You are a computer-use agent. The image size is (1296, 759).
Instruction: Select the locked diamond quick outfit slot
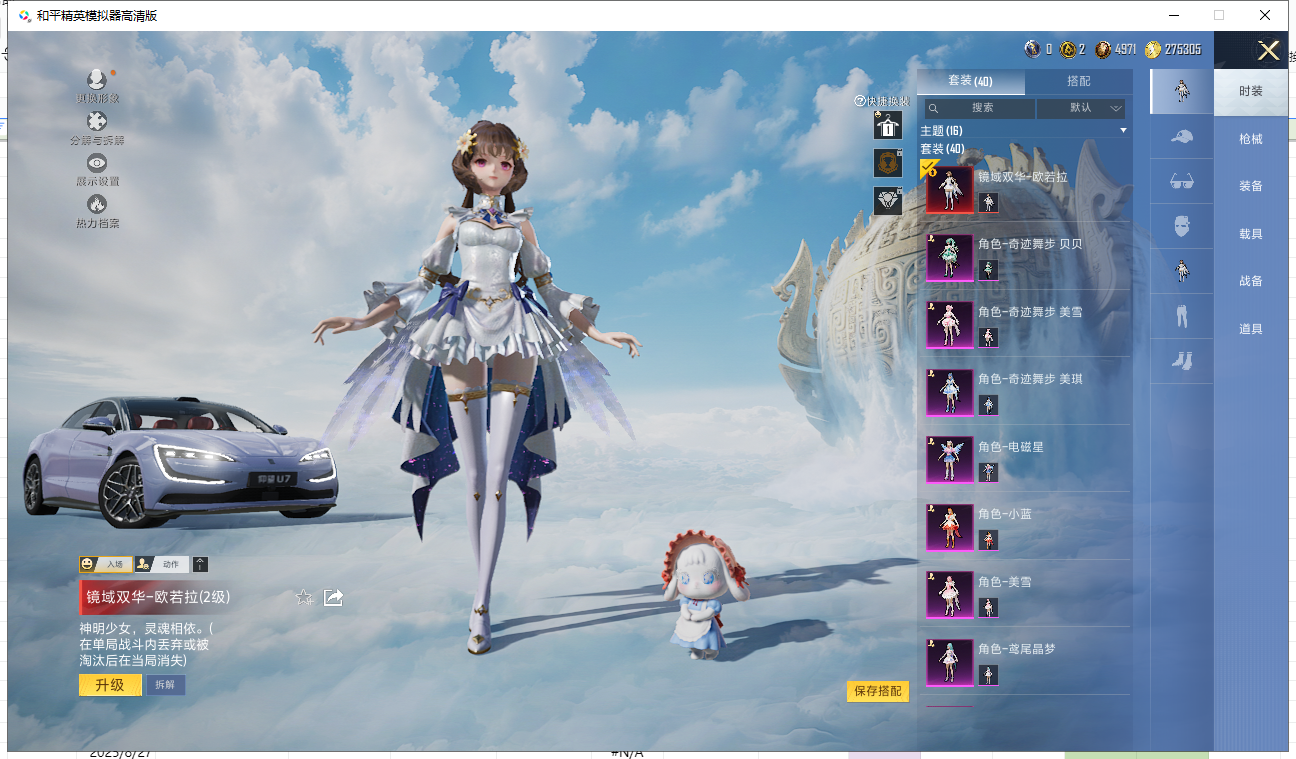tap(888, 201)
